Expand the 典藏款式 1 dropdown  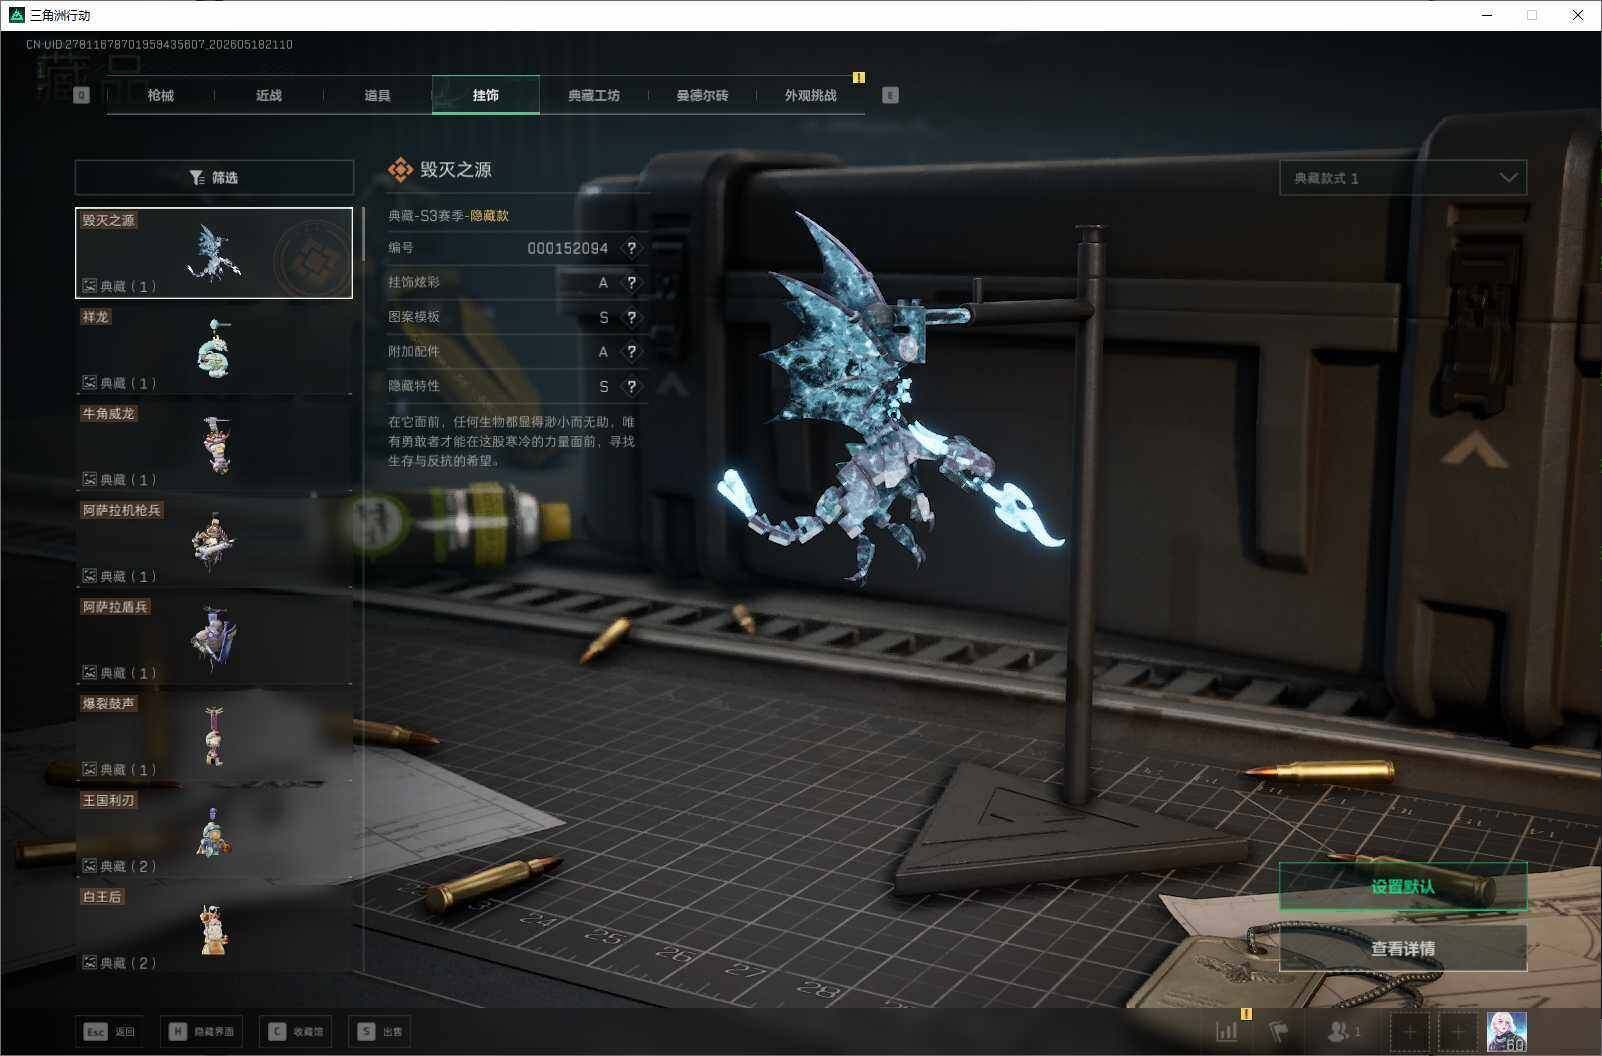(x=1403, y=178)
